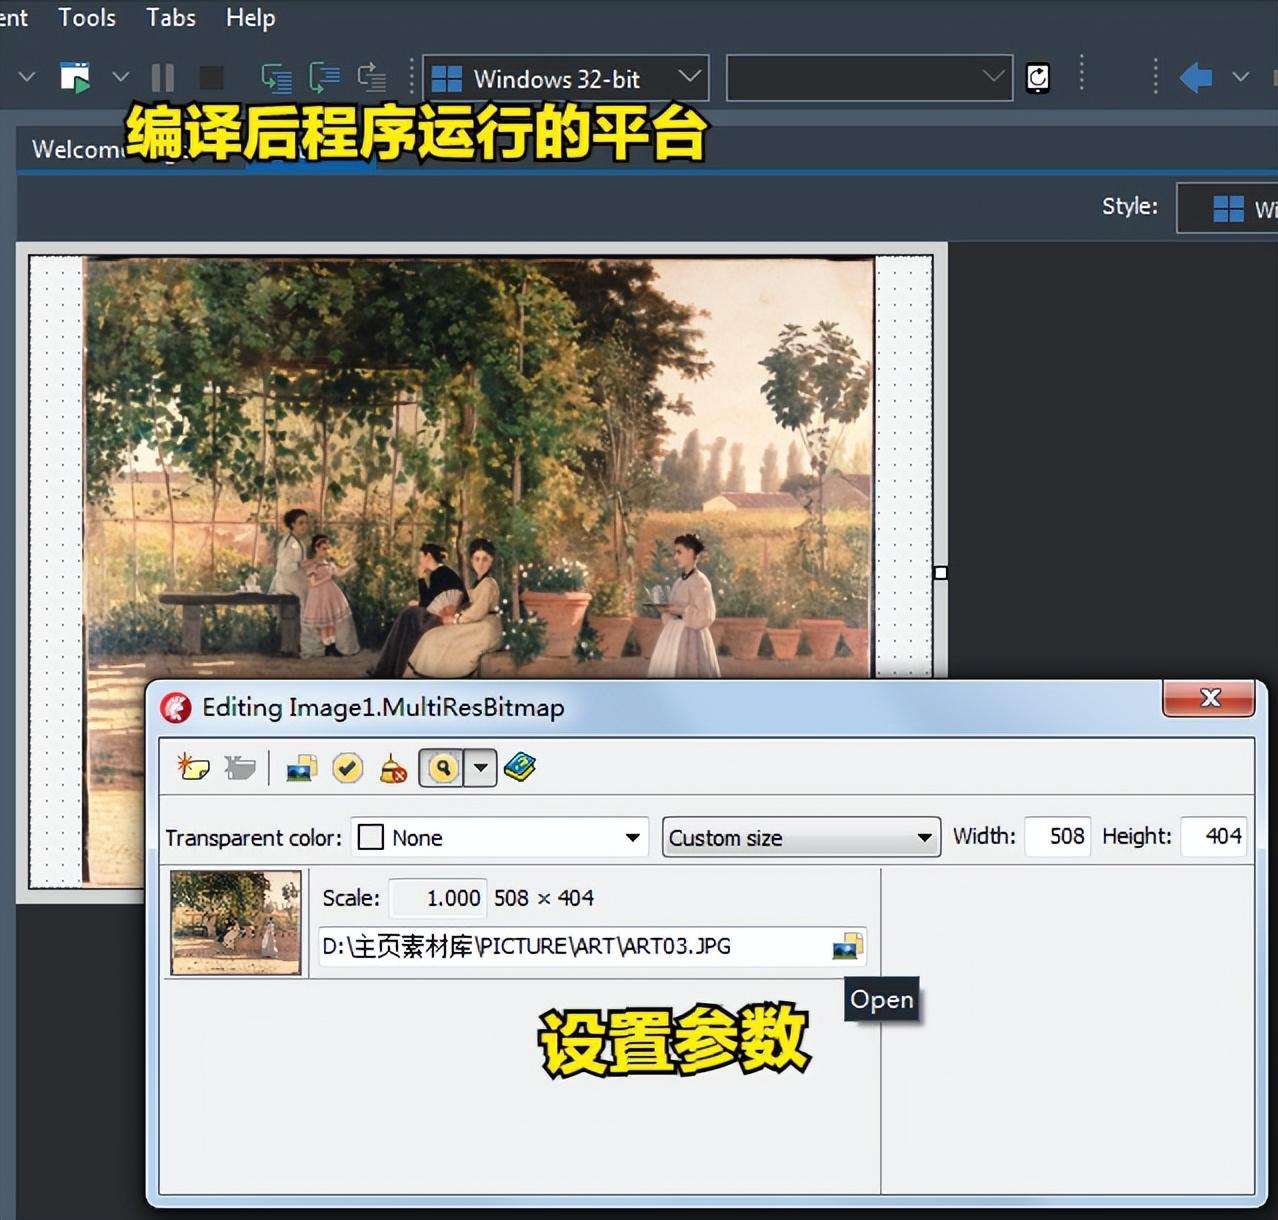Click the Scale field showing 1.000
The width and height of the screenshot is (1278, 1220).
(437, 898)
